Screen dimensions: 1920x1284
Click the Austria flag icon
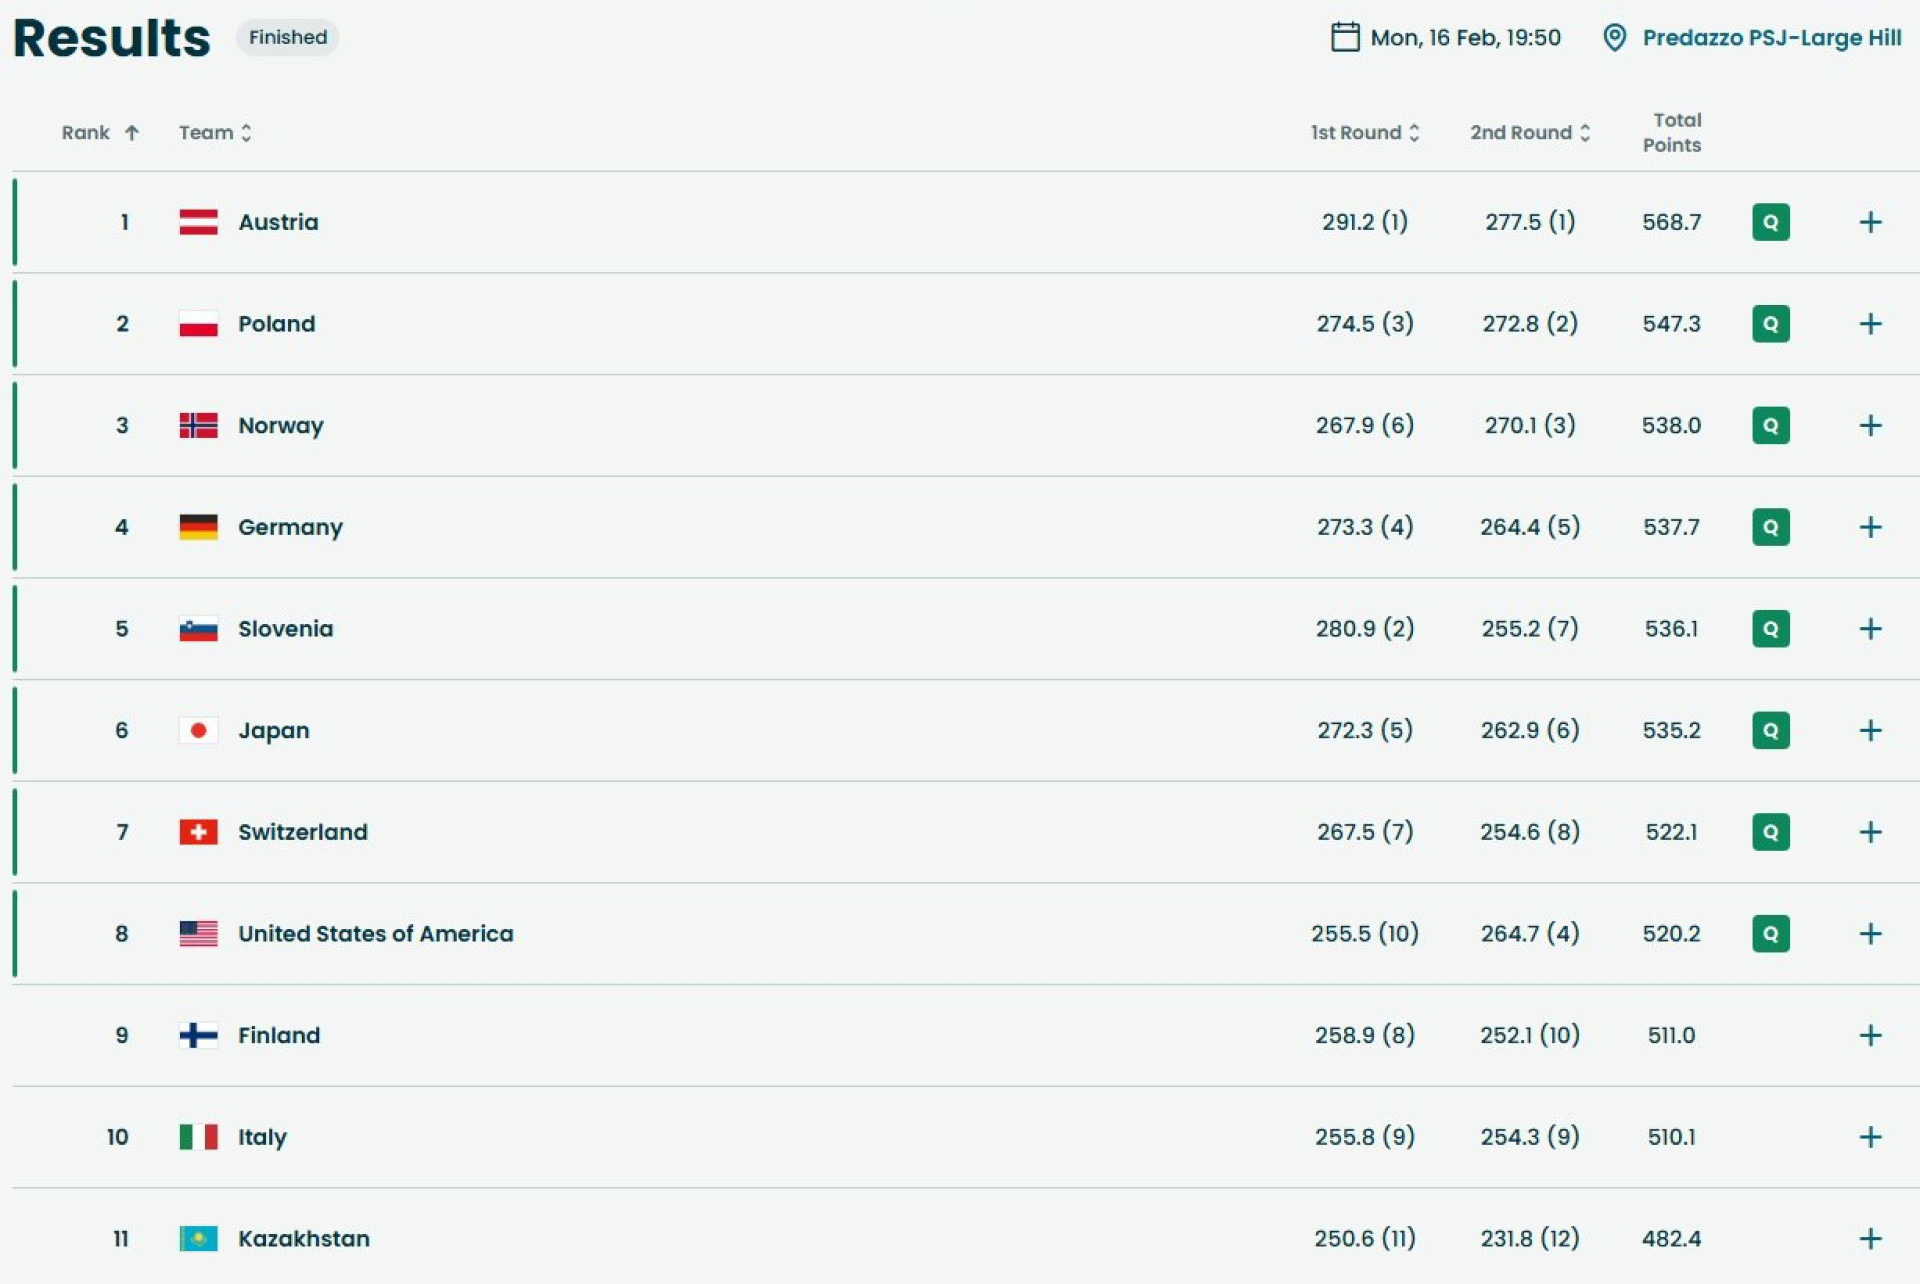point(198,222)
